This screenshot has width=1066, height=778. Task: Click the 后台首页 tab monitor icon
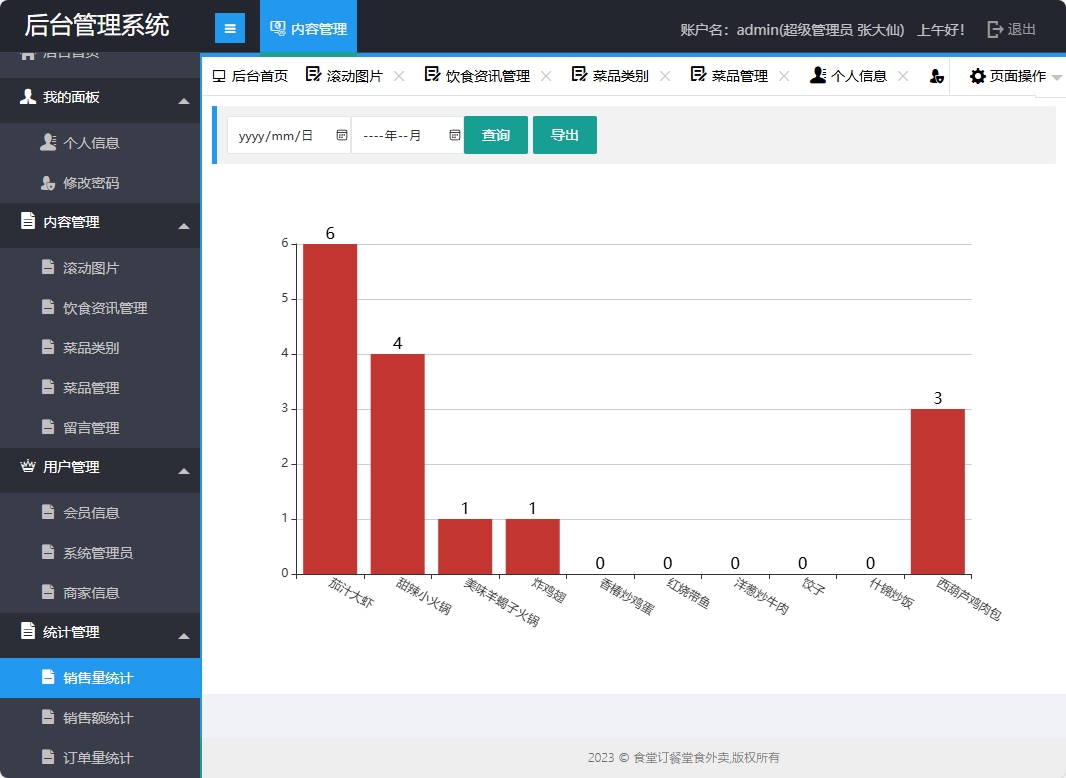tap(219, 76)
